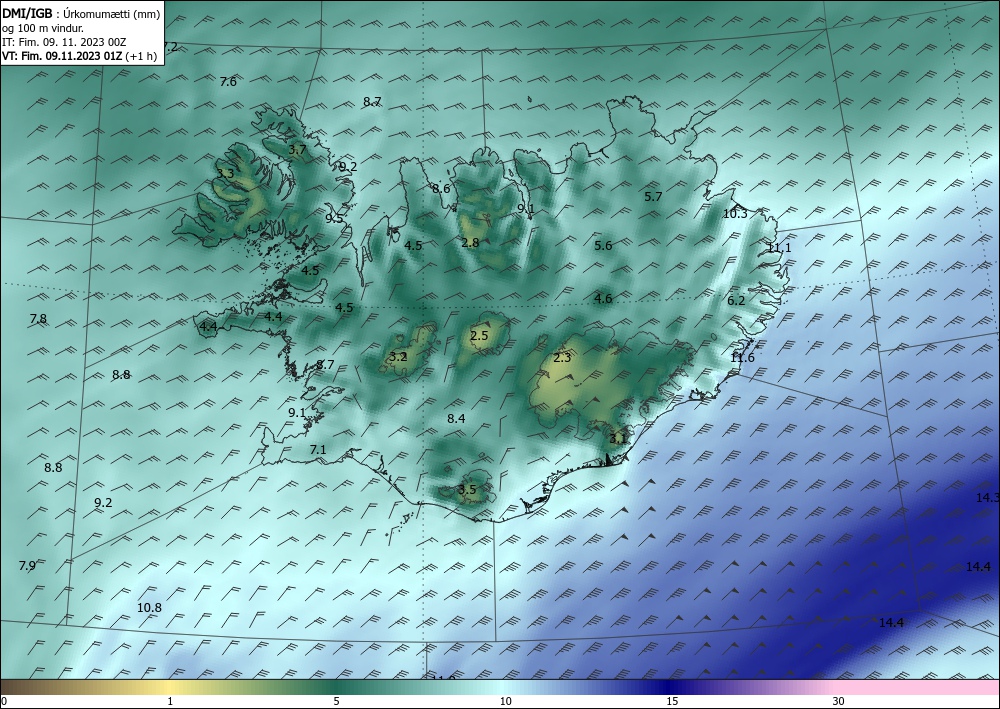Select the 8.6 value label
The width and height of the screenshot is (1000, 709).
point(441,188)
